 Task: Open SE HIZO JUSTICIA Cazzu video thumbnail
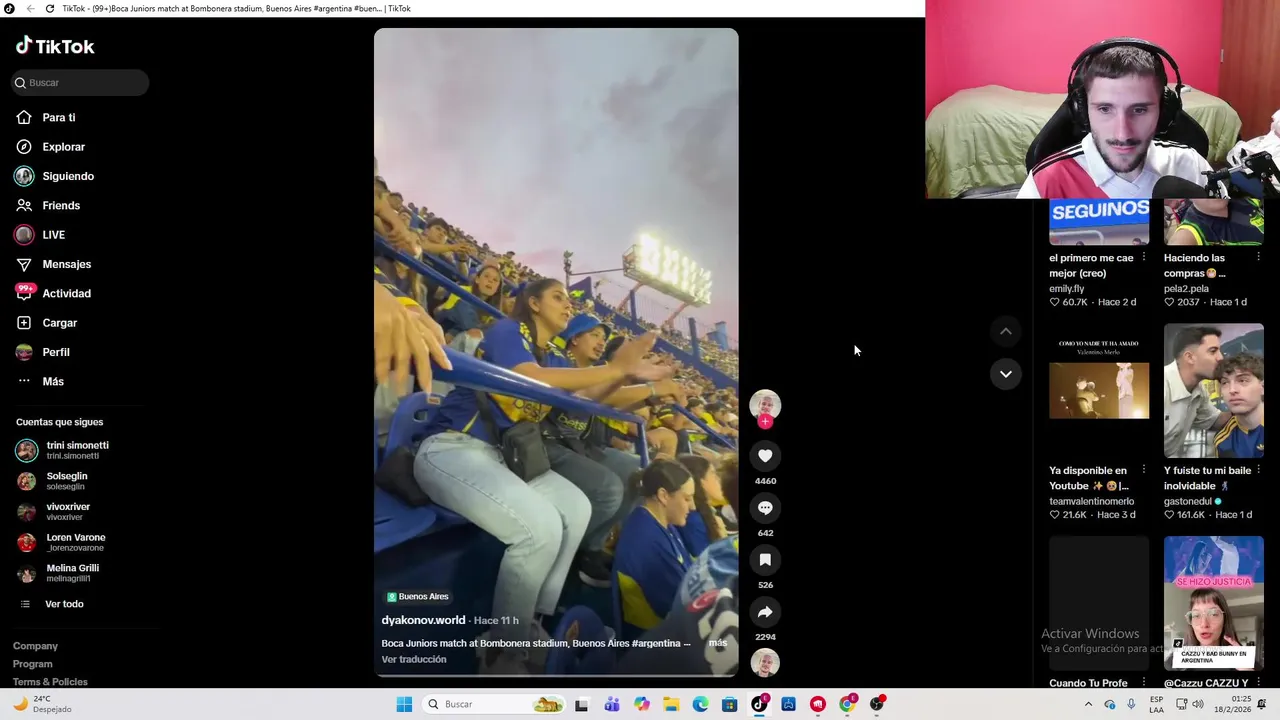tap(1214, 603)
